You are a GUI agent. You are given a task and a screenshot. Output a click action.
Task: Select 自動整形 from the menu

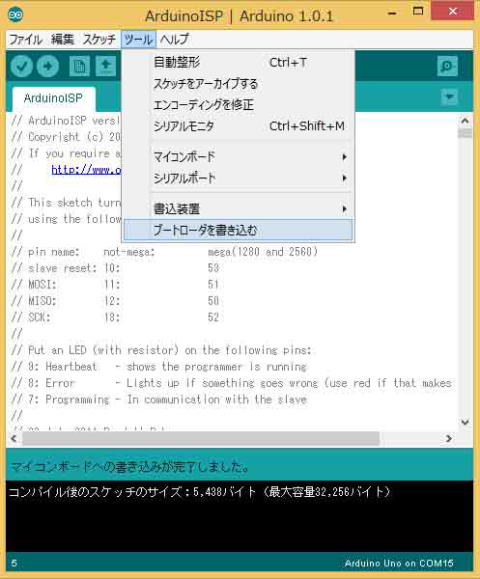238,62
